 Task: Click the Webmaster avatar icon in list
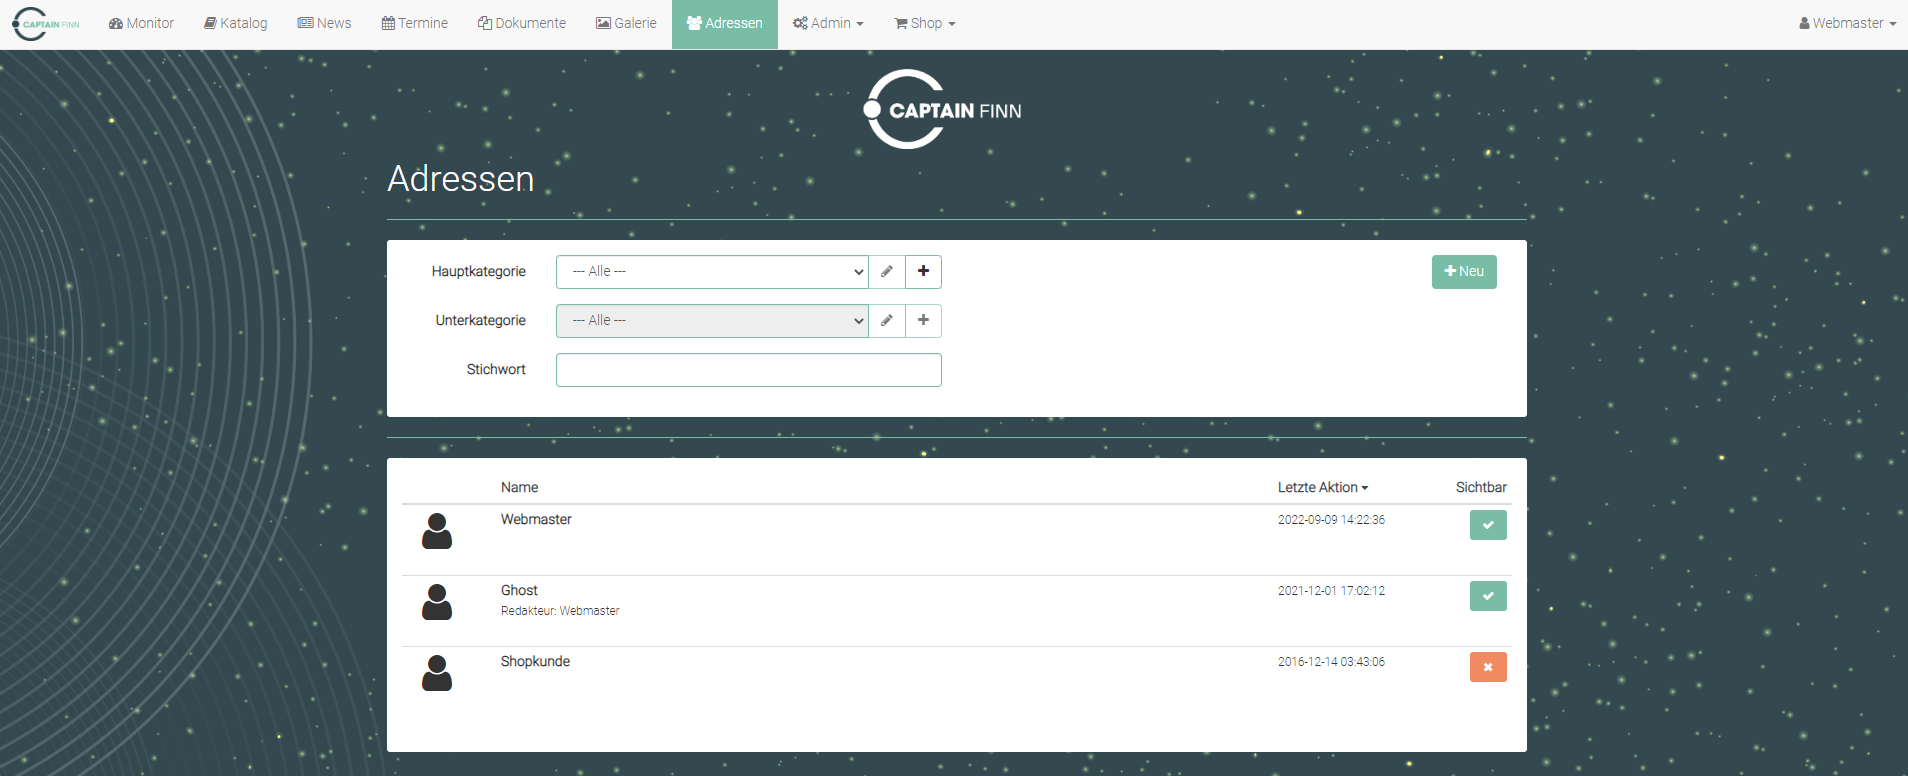[x=437, y=531]
